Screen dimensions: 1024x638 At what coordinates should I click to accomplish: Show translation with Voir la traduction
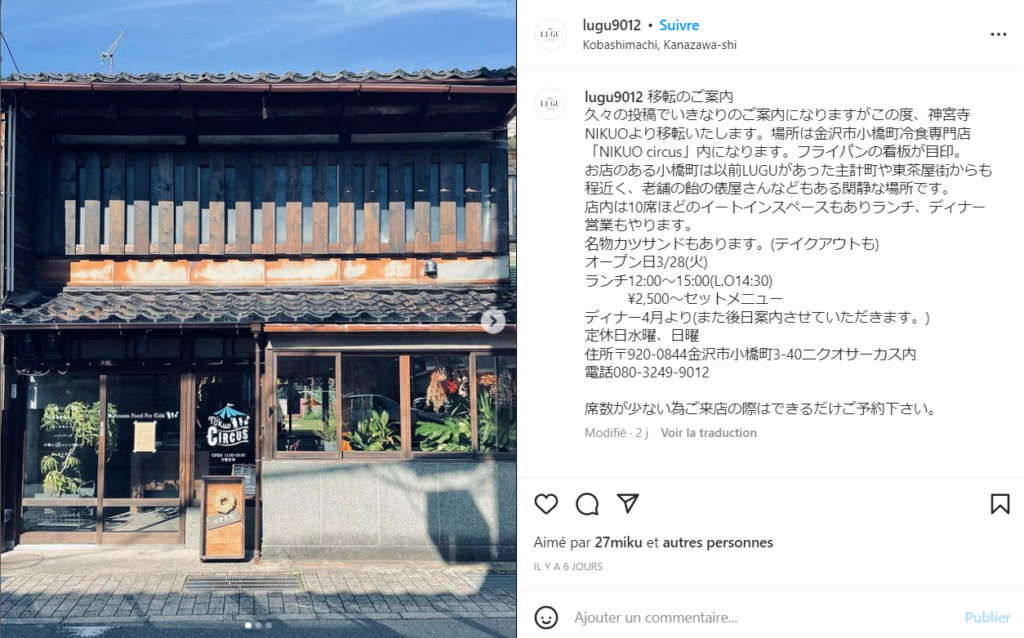(709, 433)
